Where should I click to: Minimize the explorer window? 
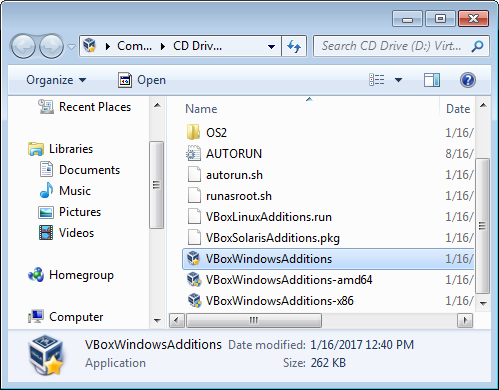(x=407, y=19)
